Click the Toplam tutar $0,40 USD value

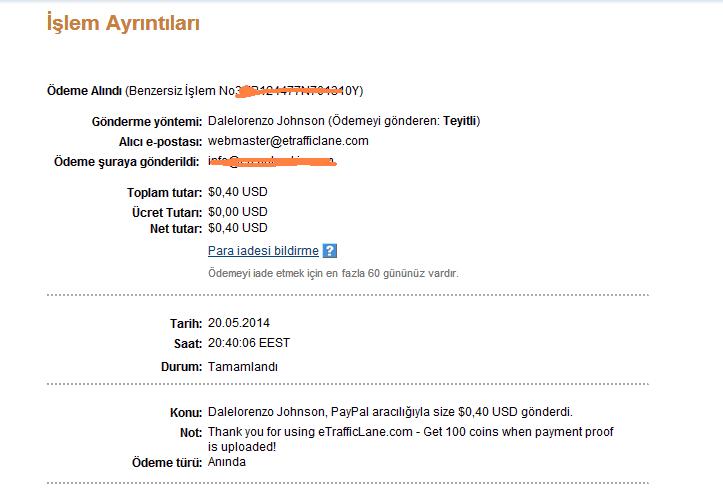237,192
